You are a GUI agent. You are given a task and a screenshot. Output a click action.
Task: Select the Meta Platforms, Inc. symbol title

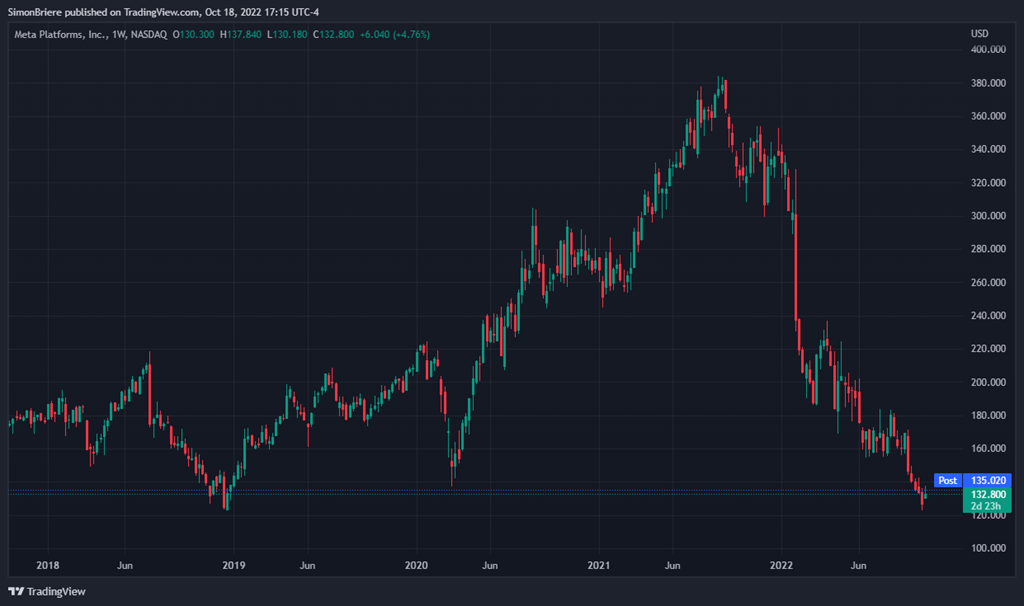coord(58,34)
